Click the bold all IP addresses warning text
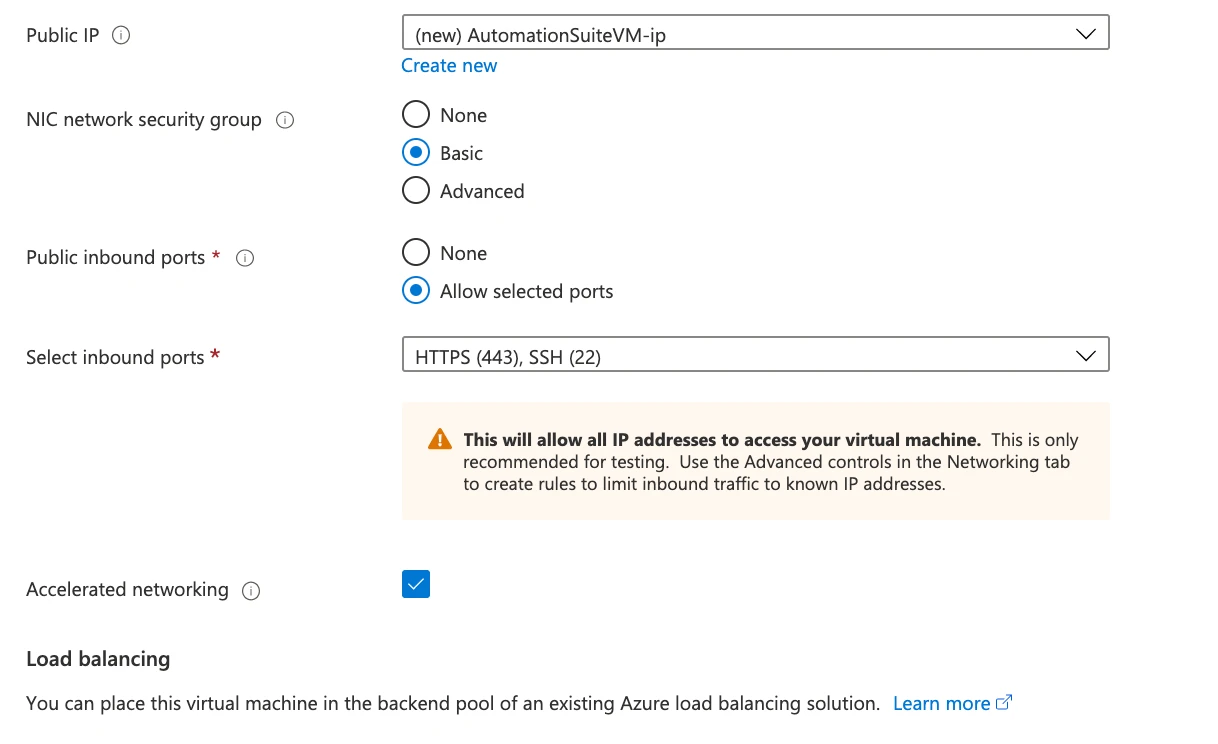 point(722,440)
